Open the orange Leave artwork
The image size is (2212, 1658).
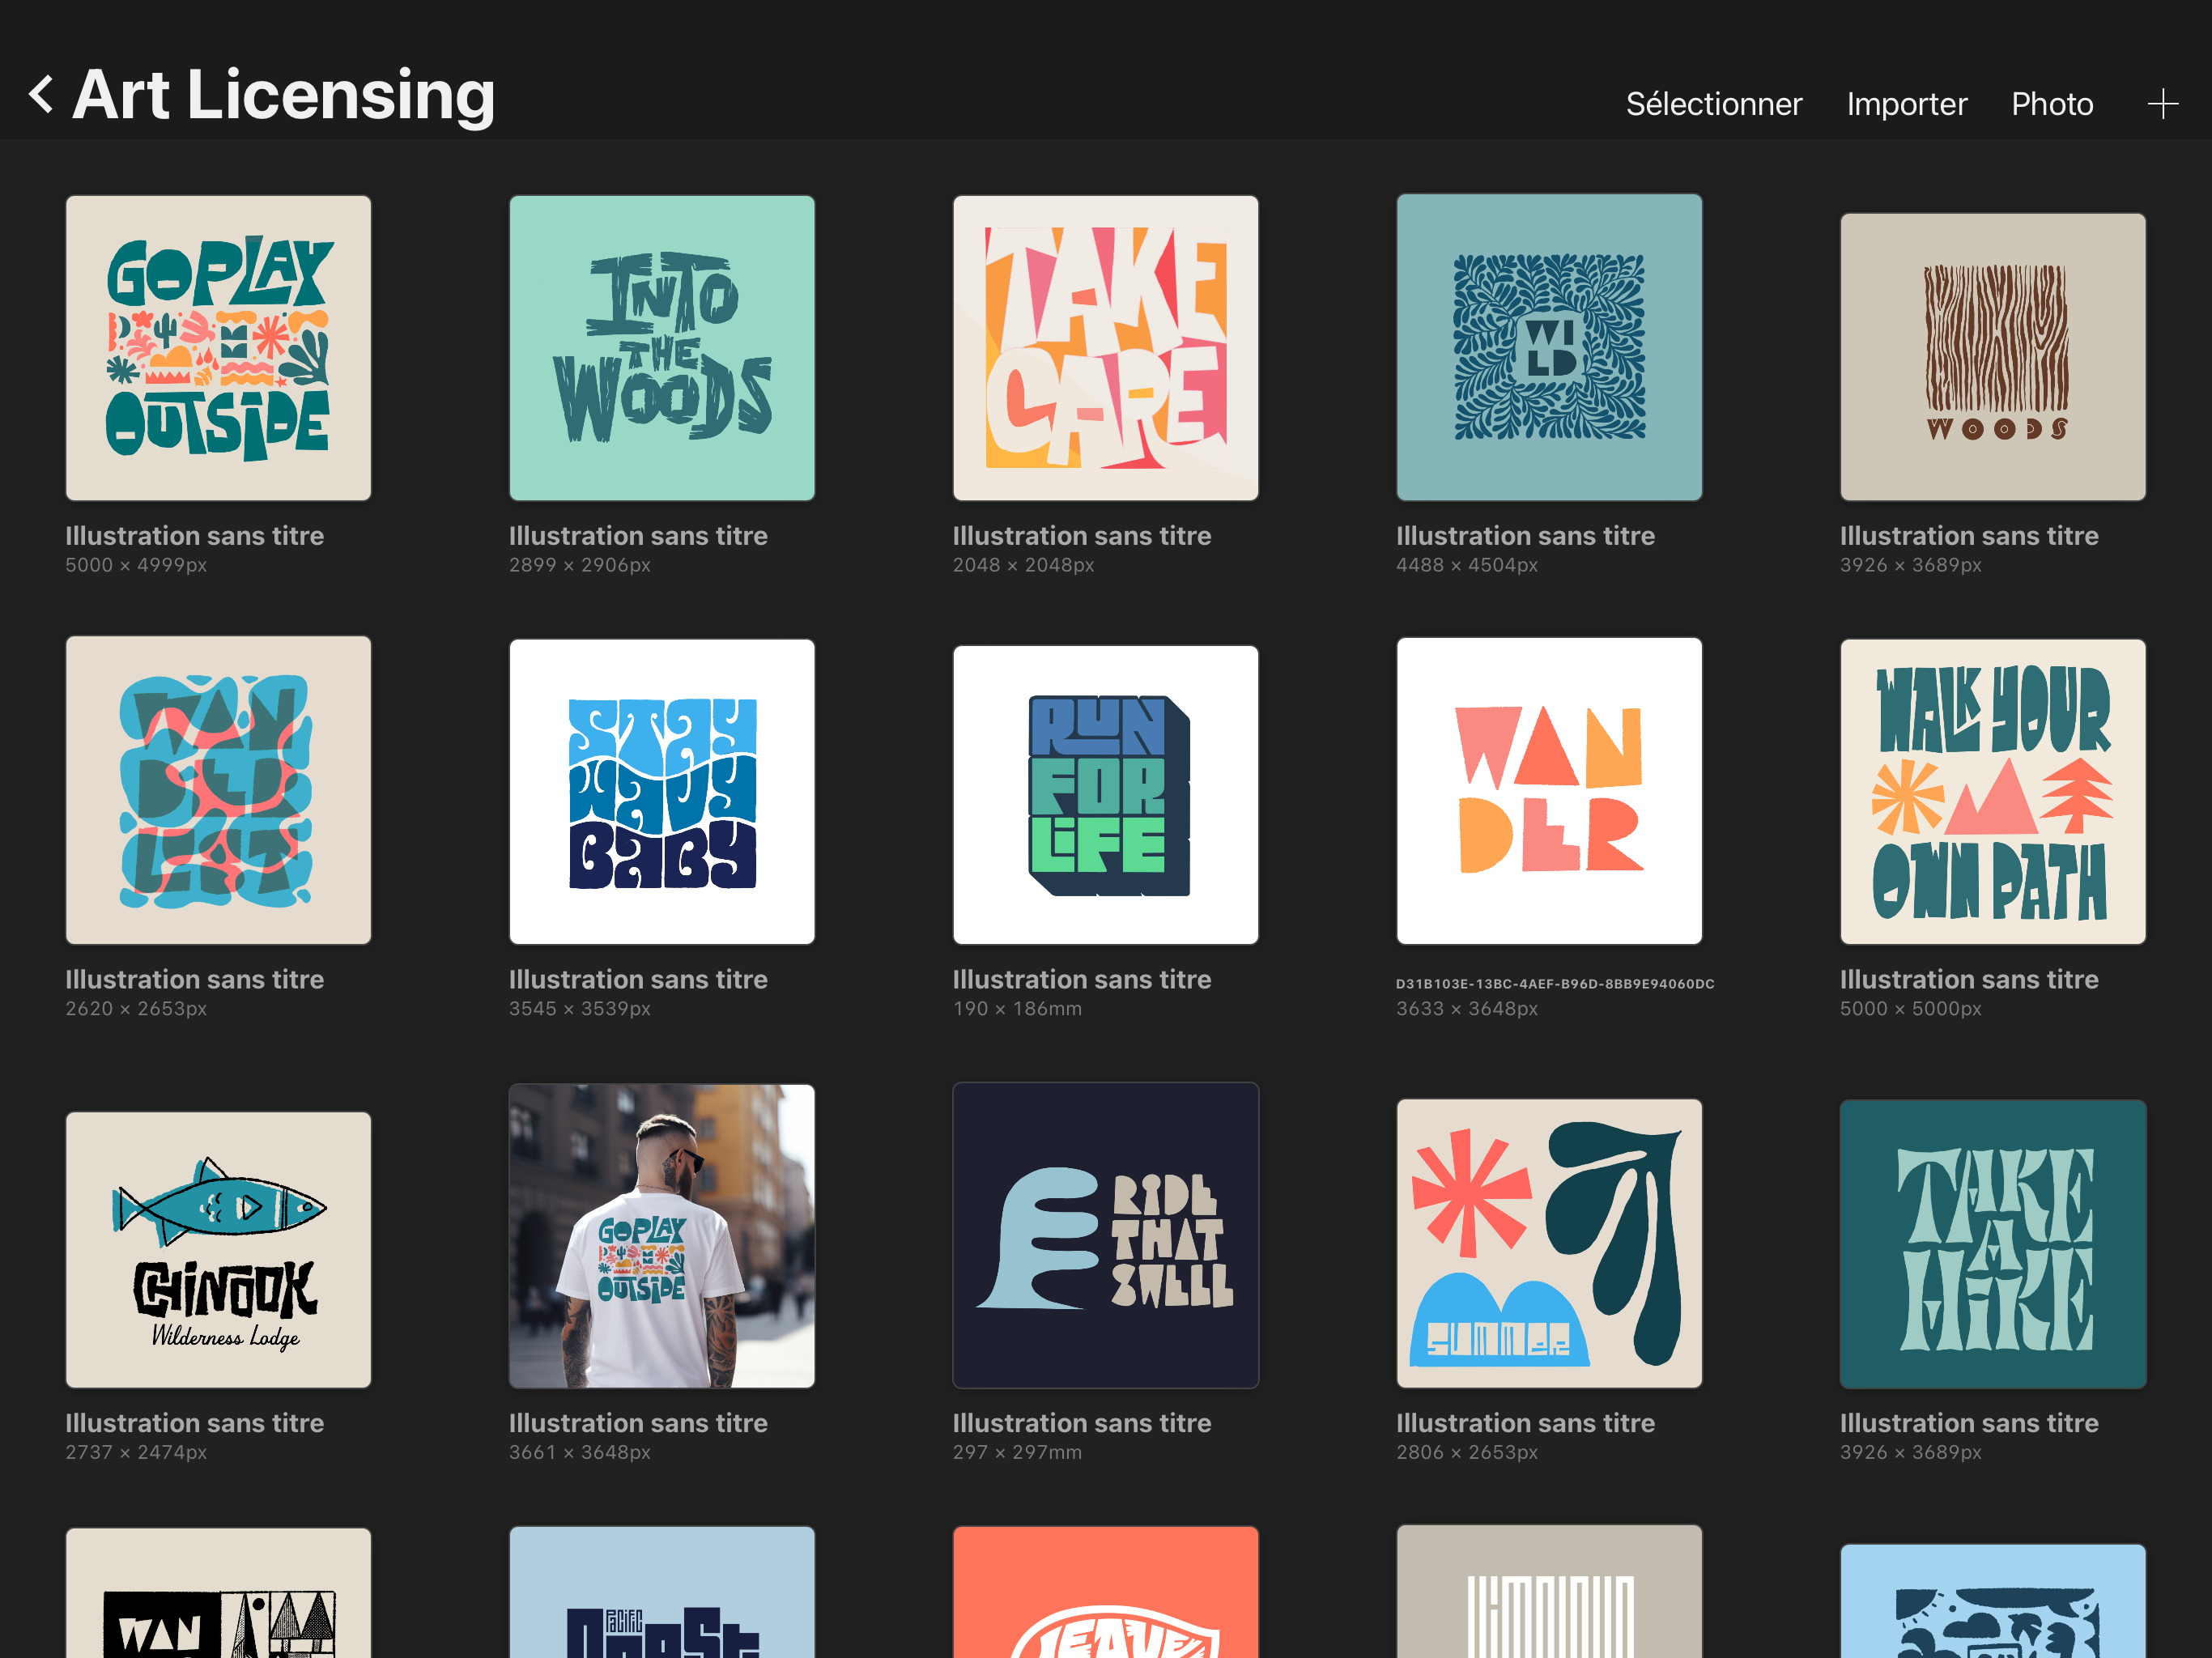pos(1105,1592)
